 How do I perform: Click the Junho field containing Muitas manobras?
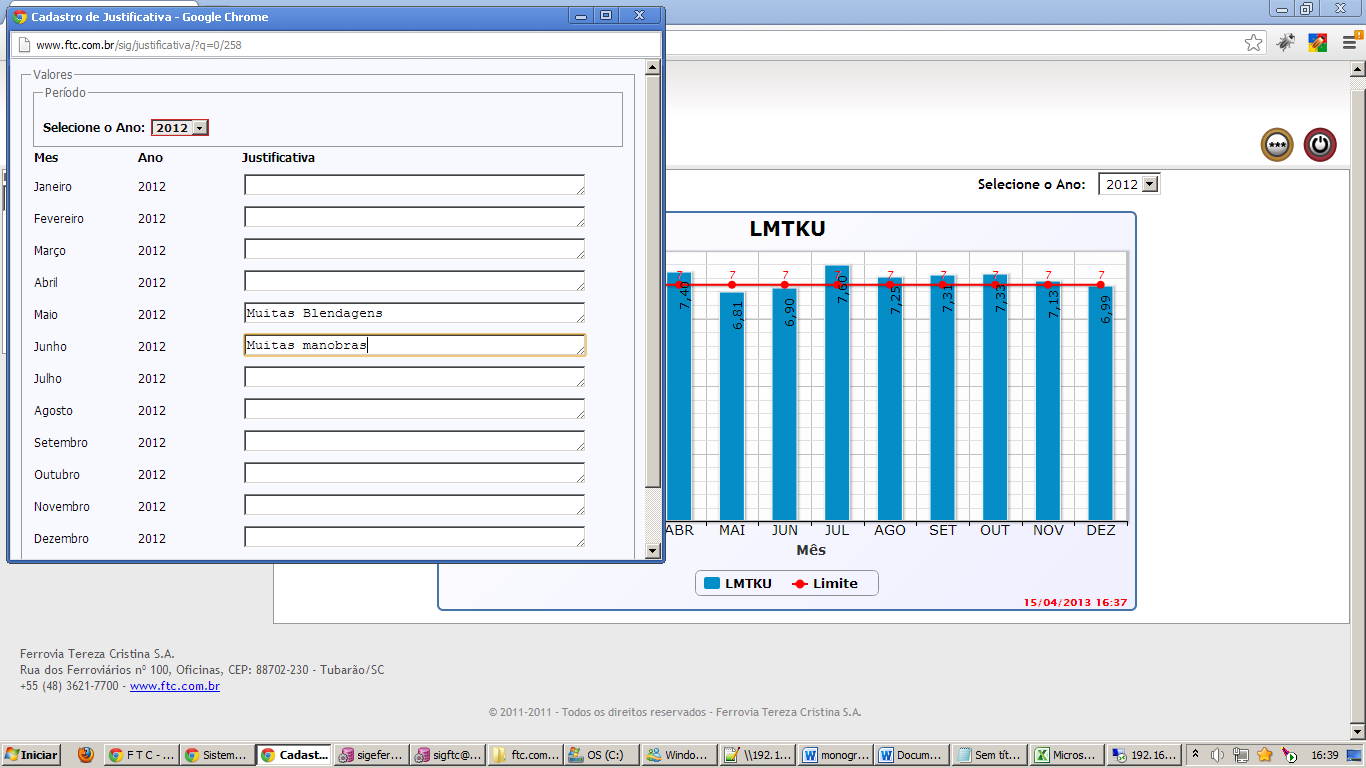pyautogui.click(x=415, y=345)
